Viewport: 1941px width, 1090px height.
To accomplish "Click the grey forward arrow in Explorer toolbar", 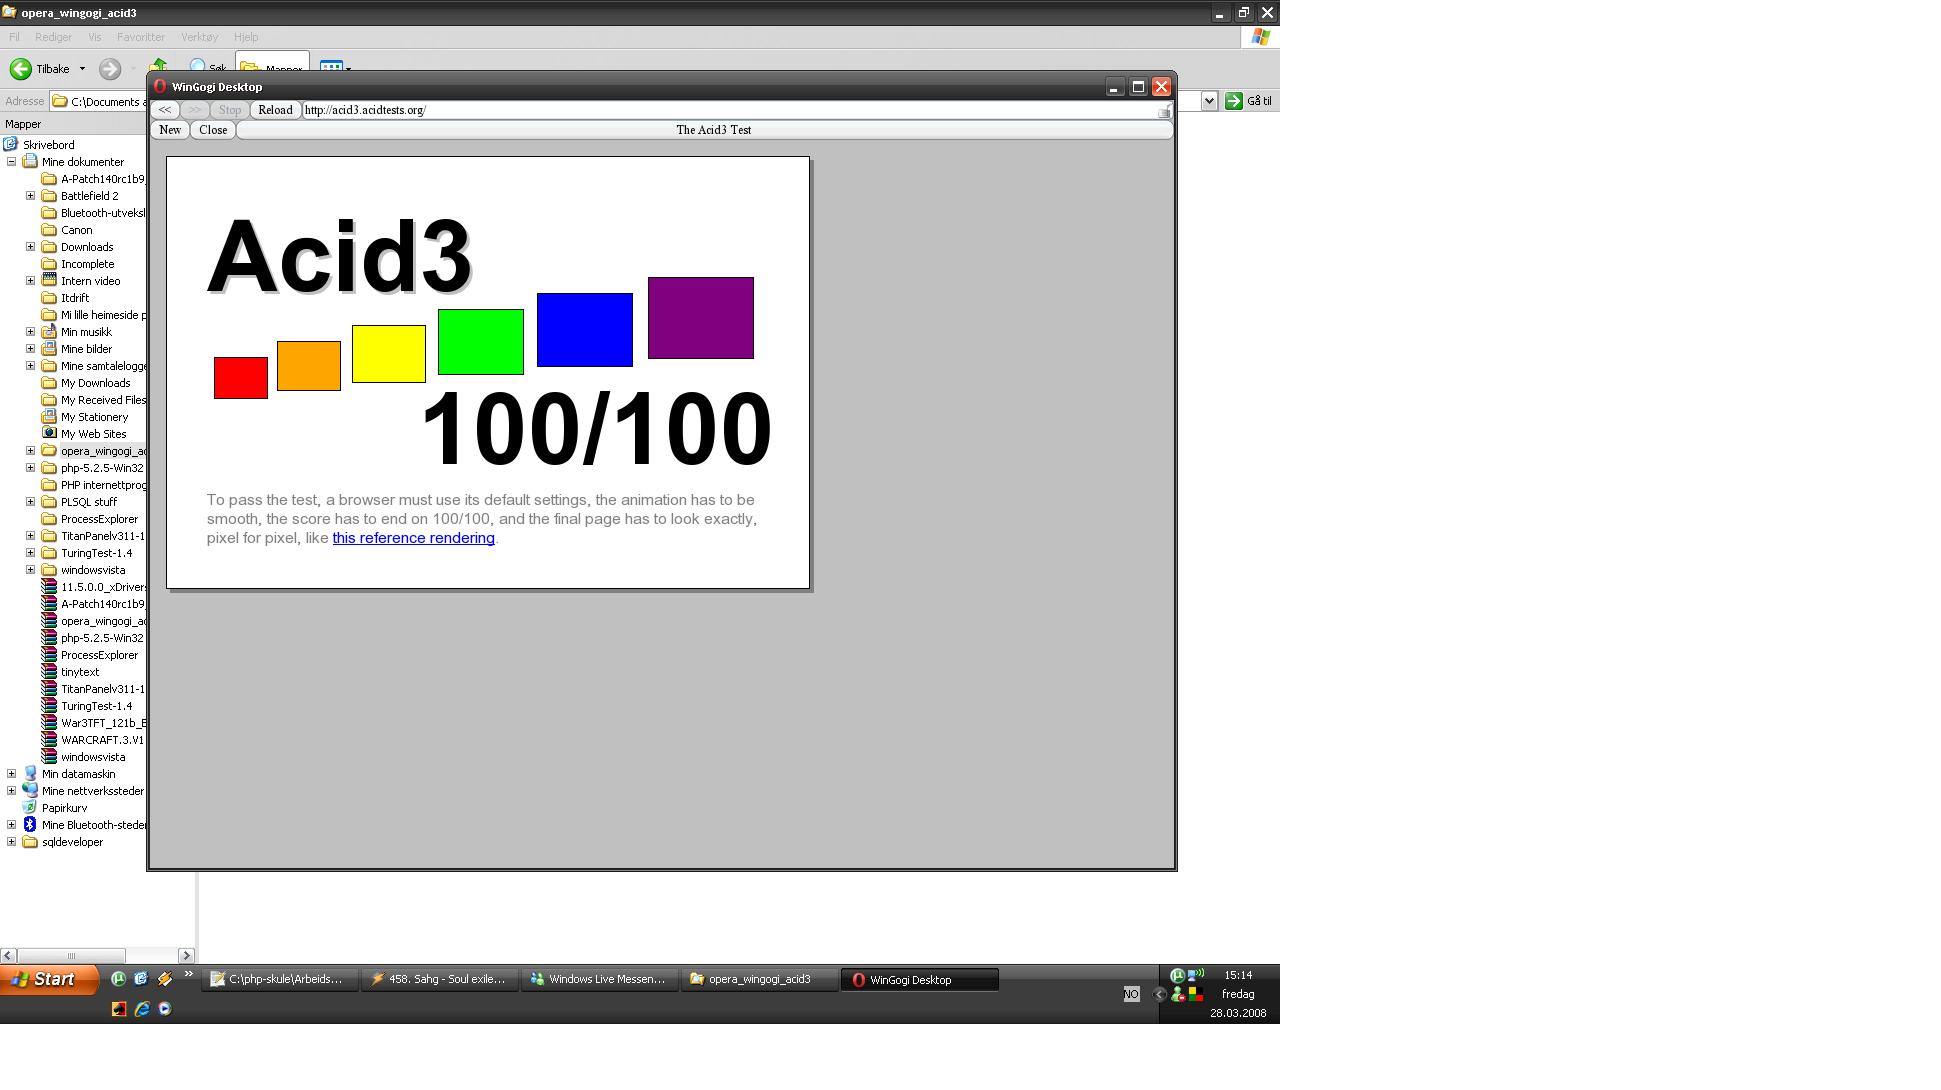I will (x=110, y=69).
